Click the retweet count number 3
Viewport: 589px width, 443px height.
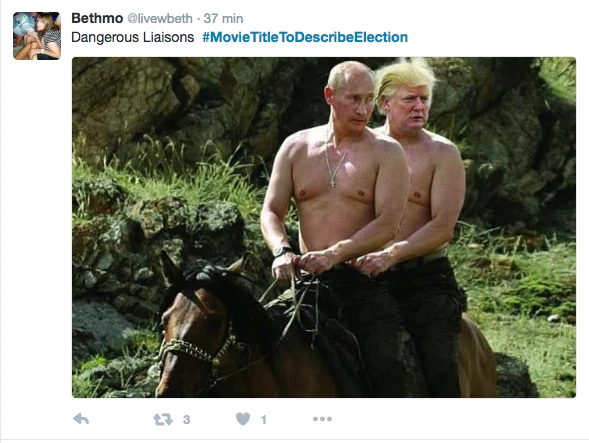click(186, 419)
